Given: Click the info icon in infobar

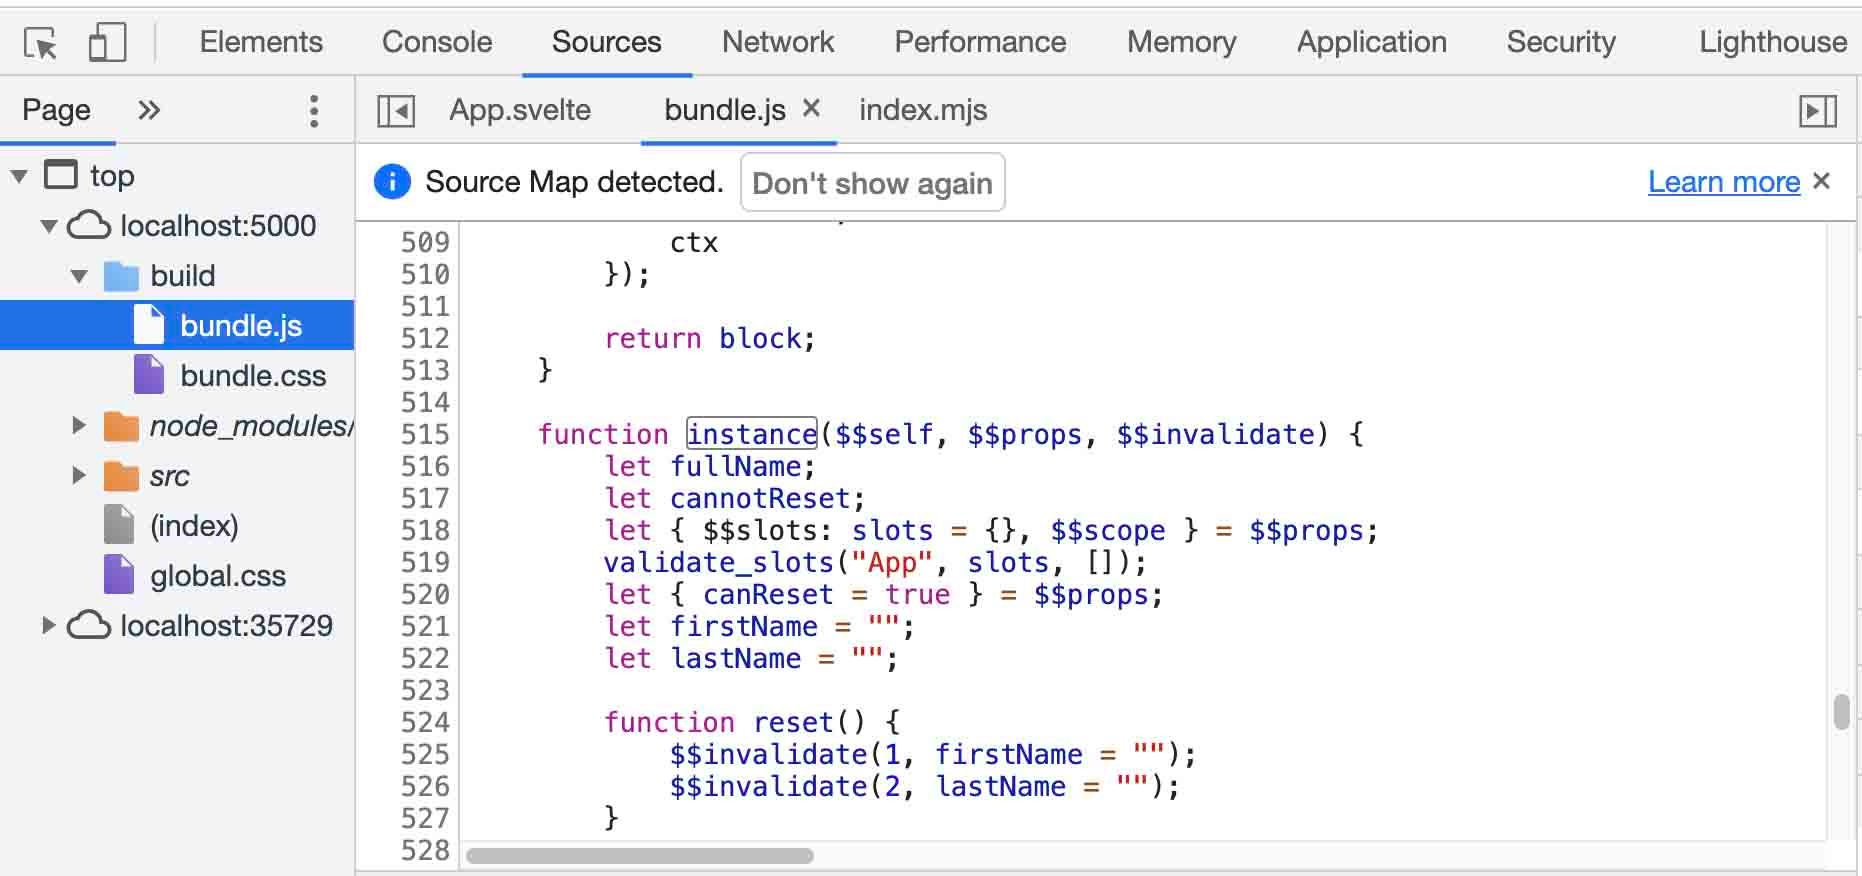Looking at the screenshot, I should tap(392, 182).
